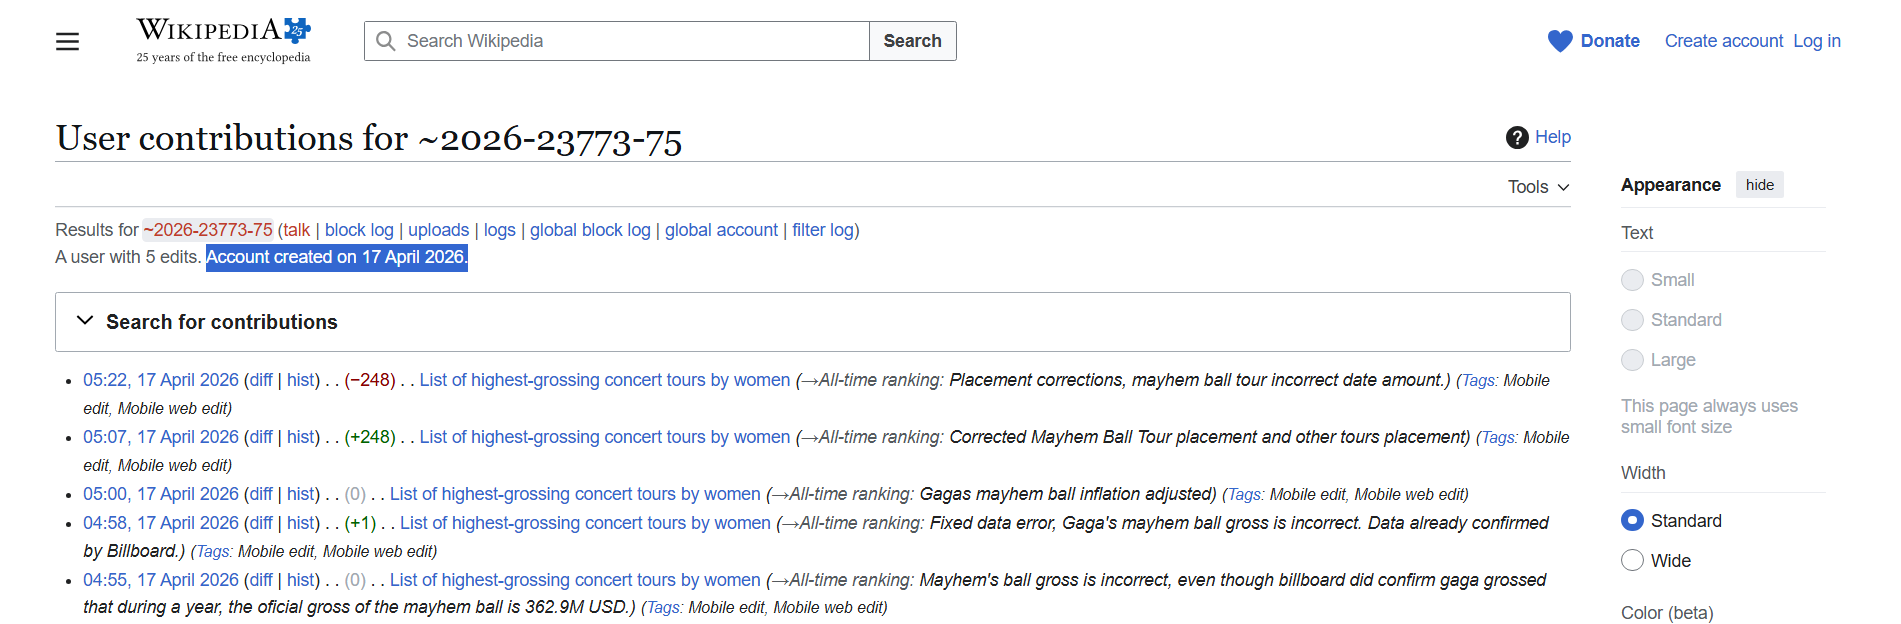Click the (−248) byte change value
The width and height of the screenshot is (1901, 624).
click(370, 380)
